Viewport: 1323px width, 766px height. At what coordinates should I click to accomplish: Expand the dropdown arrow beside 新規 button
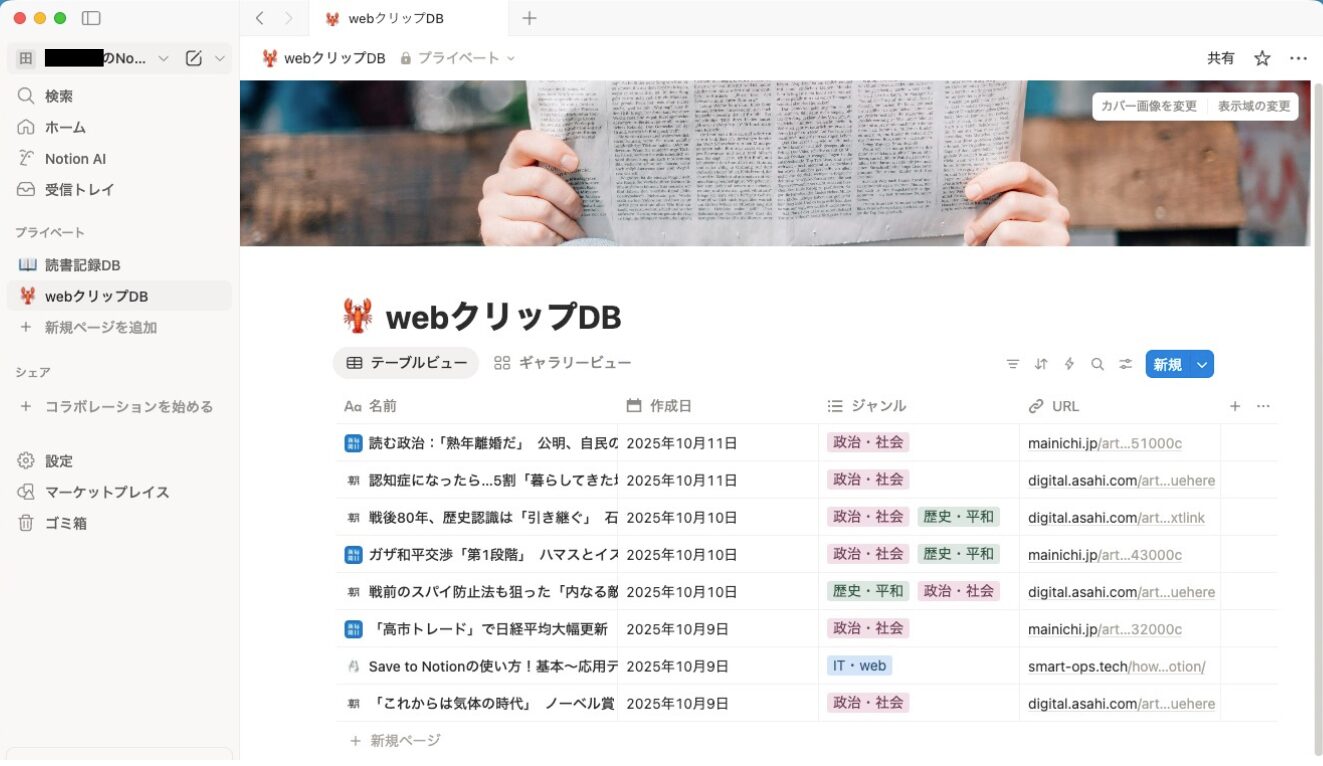[1202, 364]
